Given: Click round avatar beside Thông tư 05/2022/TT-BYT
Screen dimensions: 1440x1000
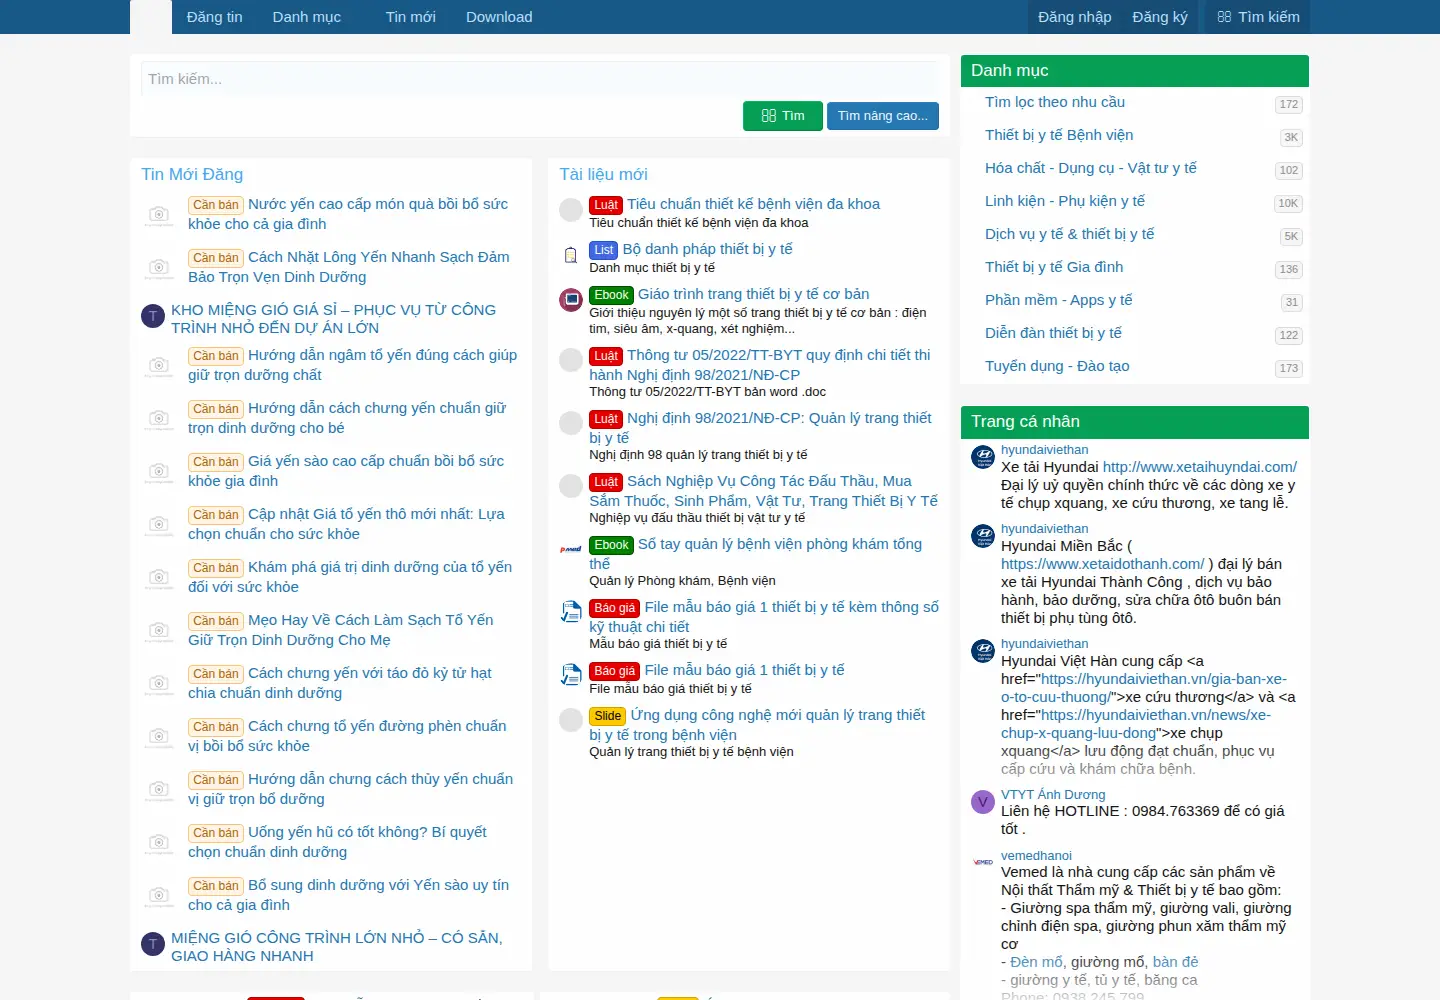Looking at the screenshot, I should [x=571, y=361].
